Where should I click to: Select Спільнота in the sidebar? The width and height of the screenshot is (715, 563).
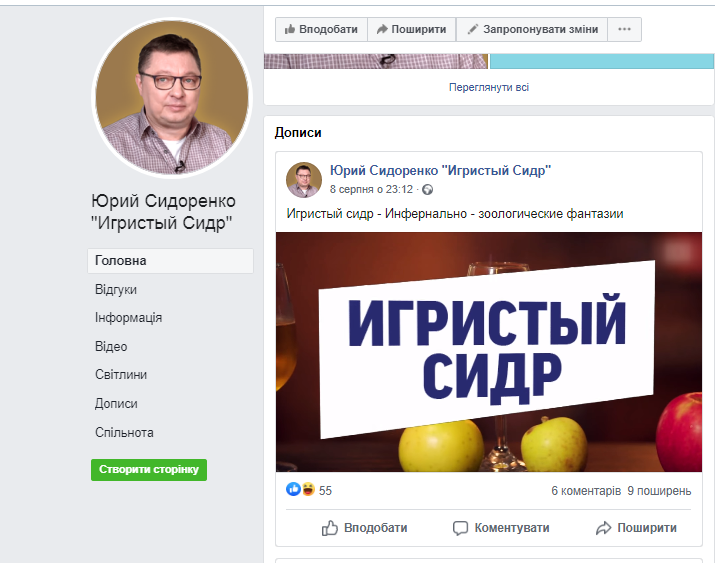(x=124, y=433)
